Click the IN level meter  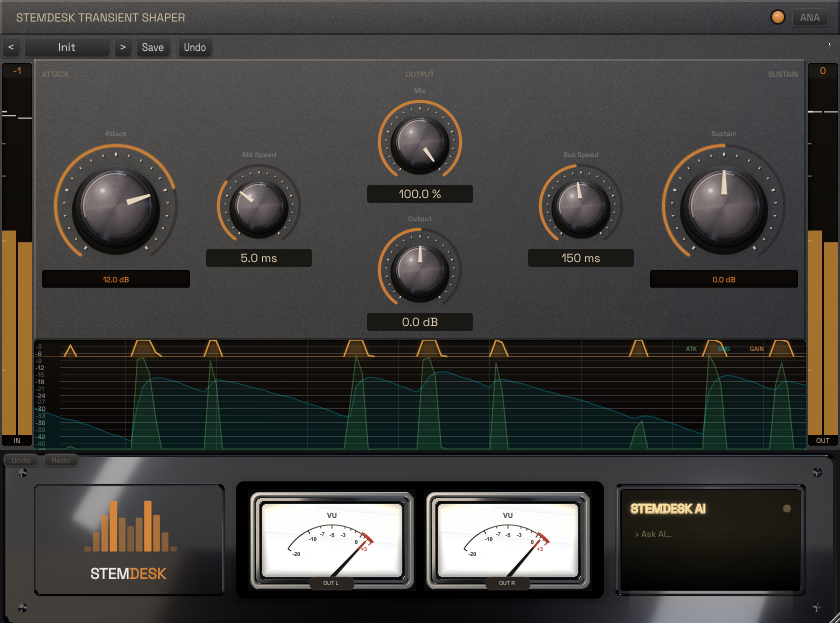tap(17, 254)
